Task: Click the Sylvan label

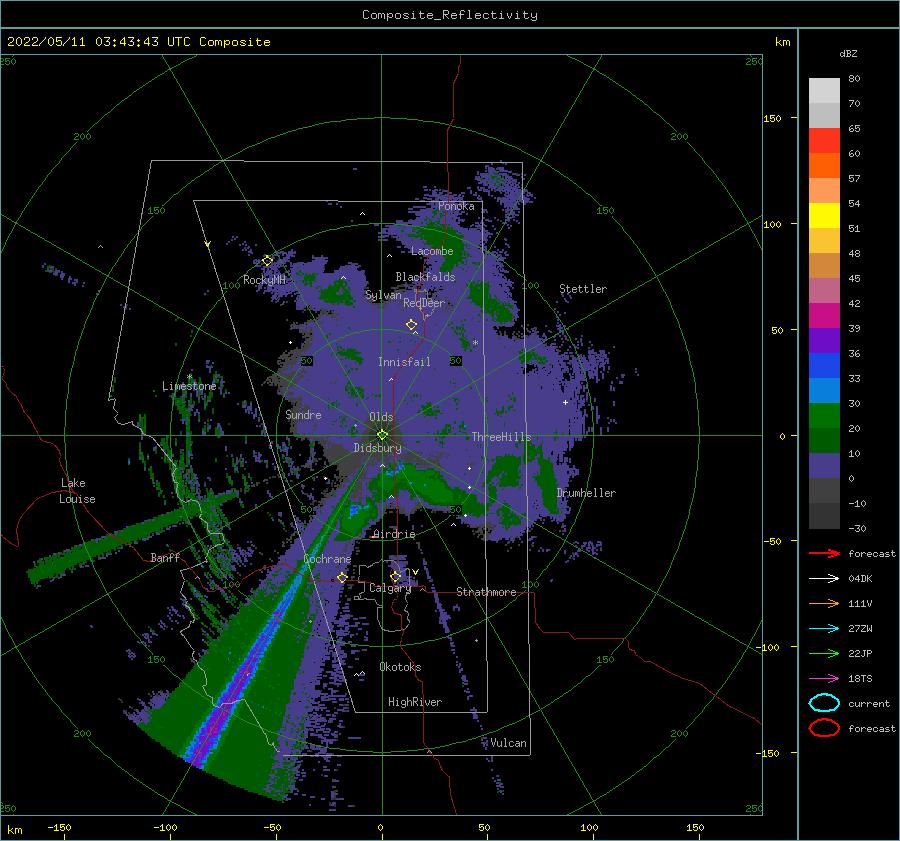Action: [x=383, y=295]
